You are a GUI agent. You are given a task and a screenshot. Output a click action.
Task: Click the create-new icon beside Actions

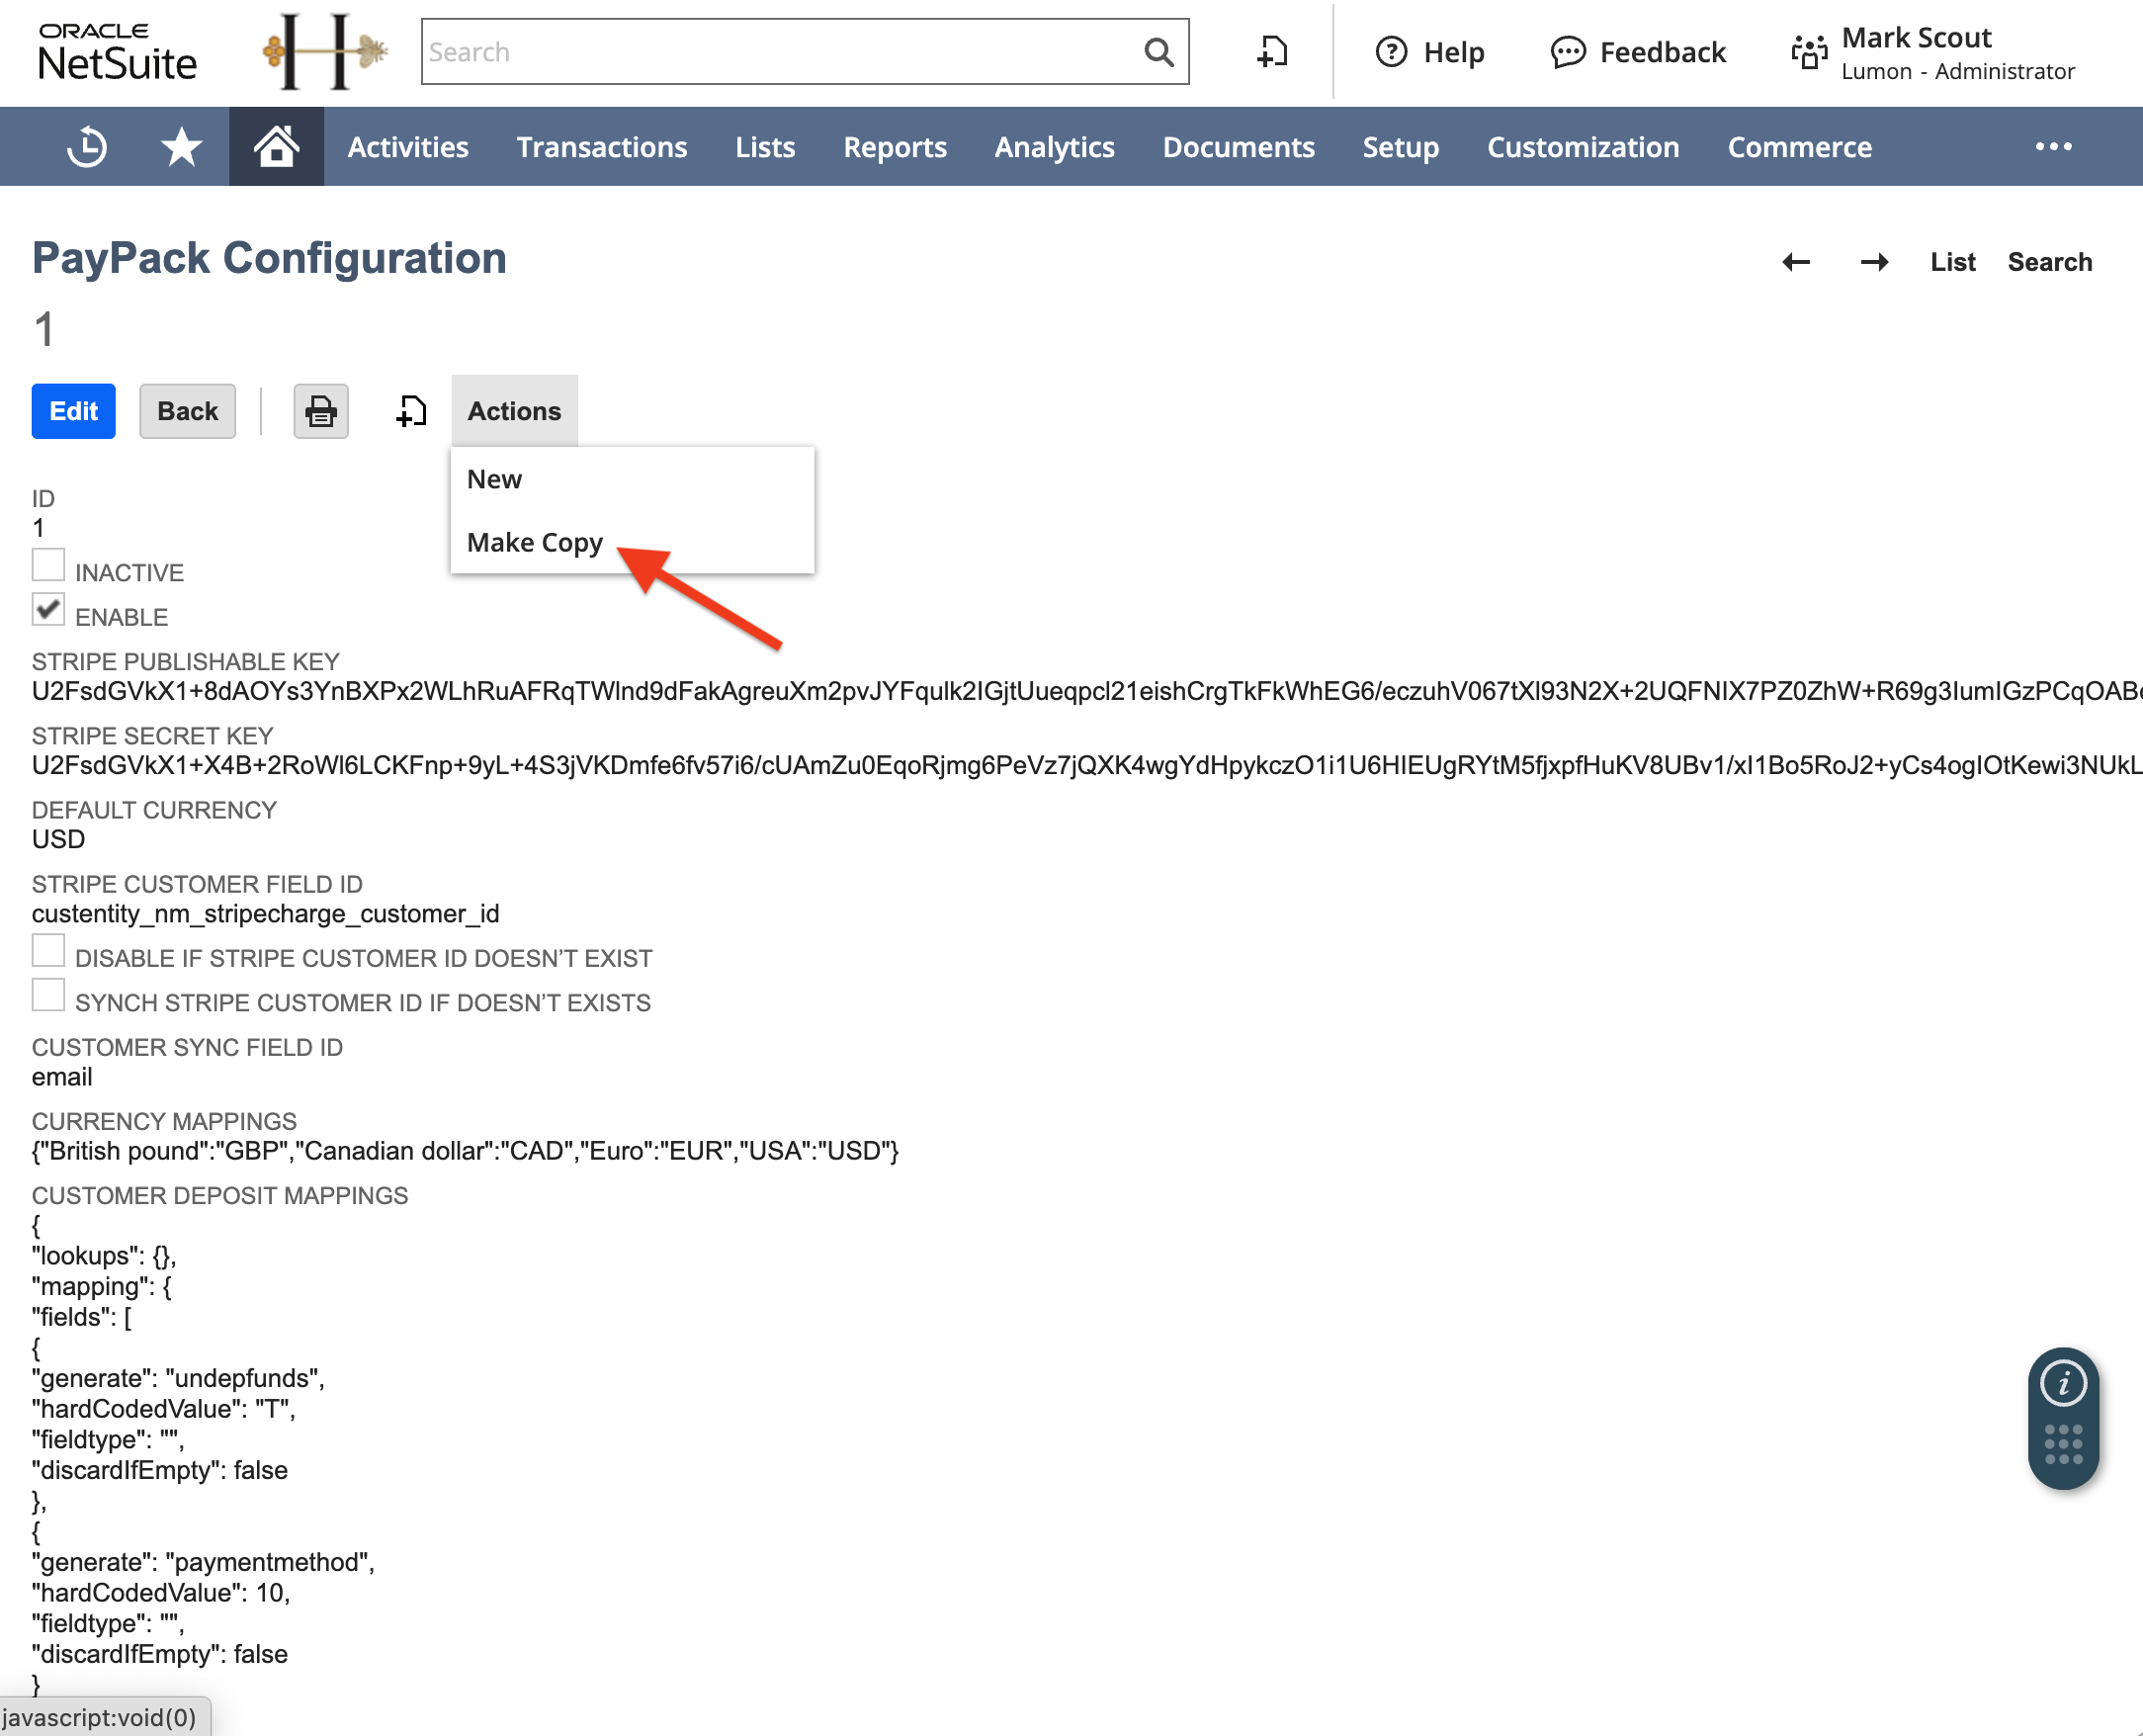click(411, 411)
